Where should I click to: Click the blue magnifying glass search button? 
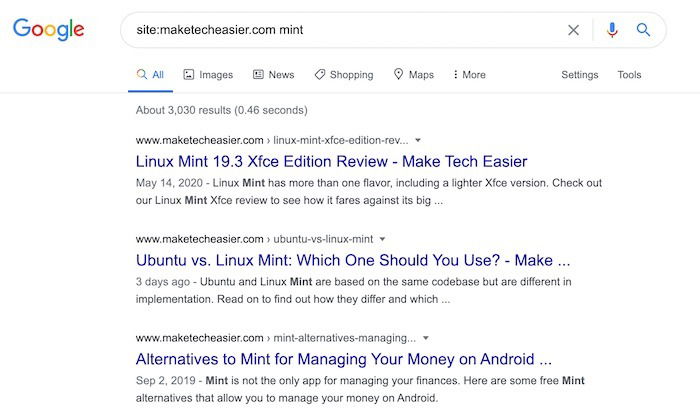click(644, 30)
